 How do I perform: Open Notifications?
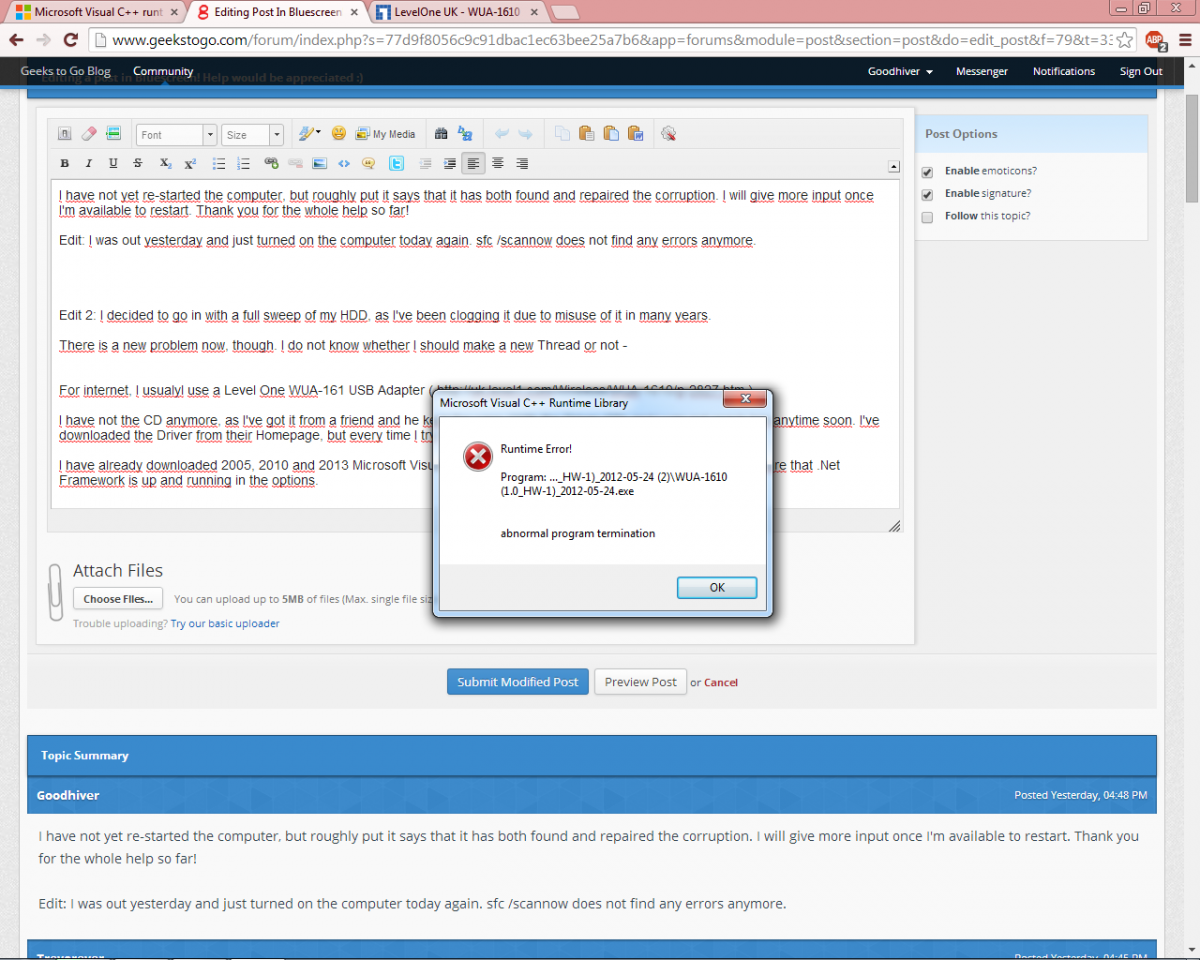(1064, 71)
